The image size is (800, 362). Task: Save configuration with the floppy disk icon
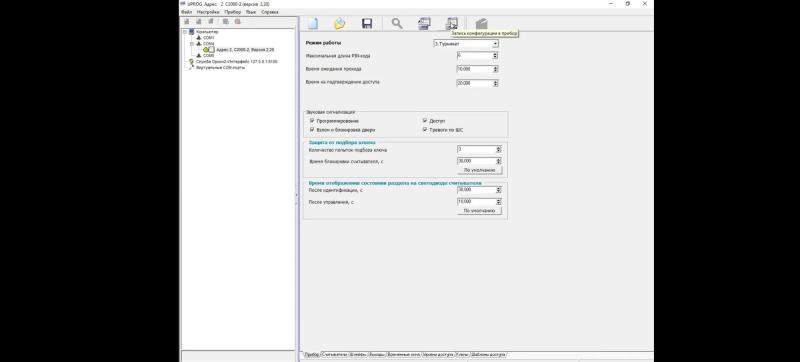[x=366, y=23]
